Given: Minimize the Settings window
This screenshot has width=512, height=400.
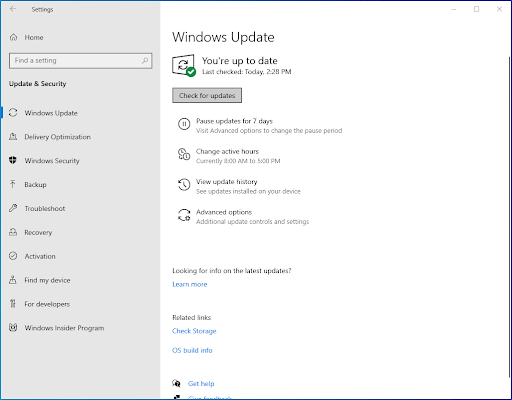Looking at the screenshot, I should click(454, 9).
